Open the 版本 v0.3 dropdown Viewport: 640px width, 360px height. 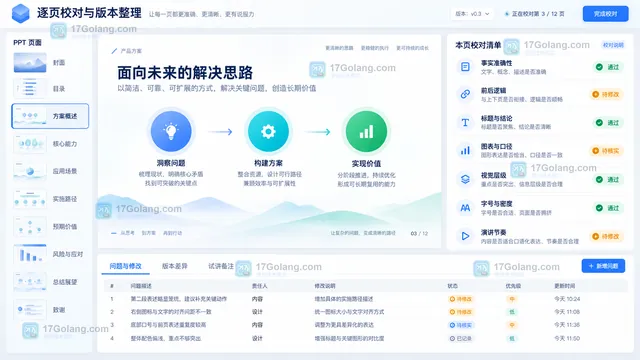[472, 14]
